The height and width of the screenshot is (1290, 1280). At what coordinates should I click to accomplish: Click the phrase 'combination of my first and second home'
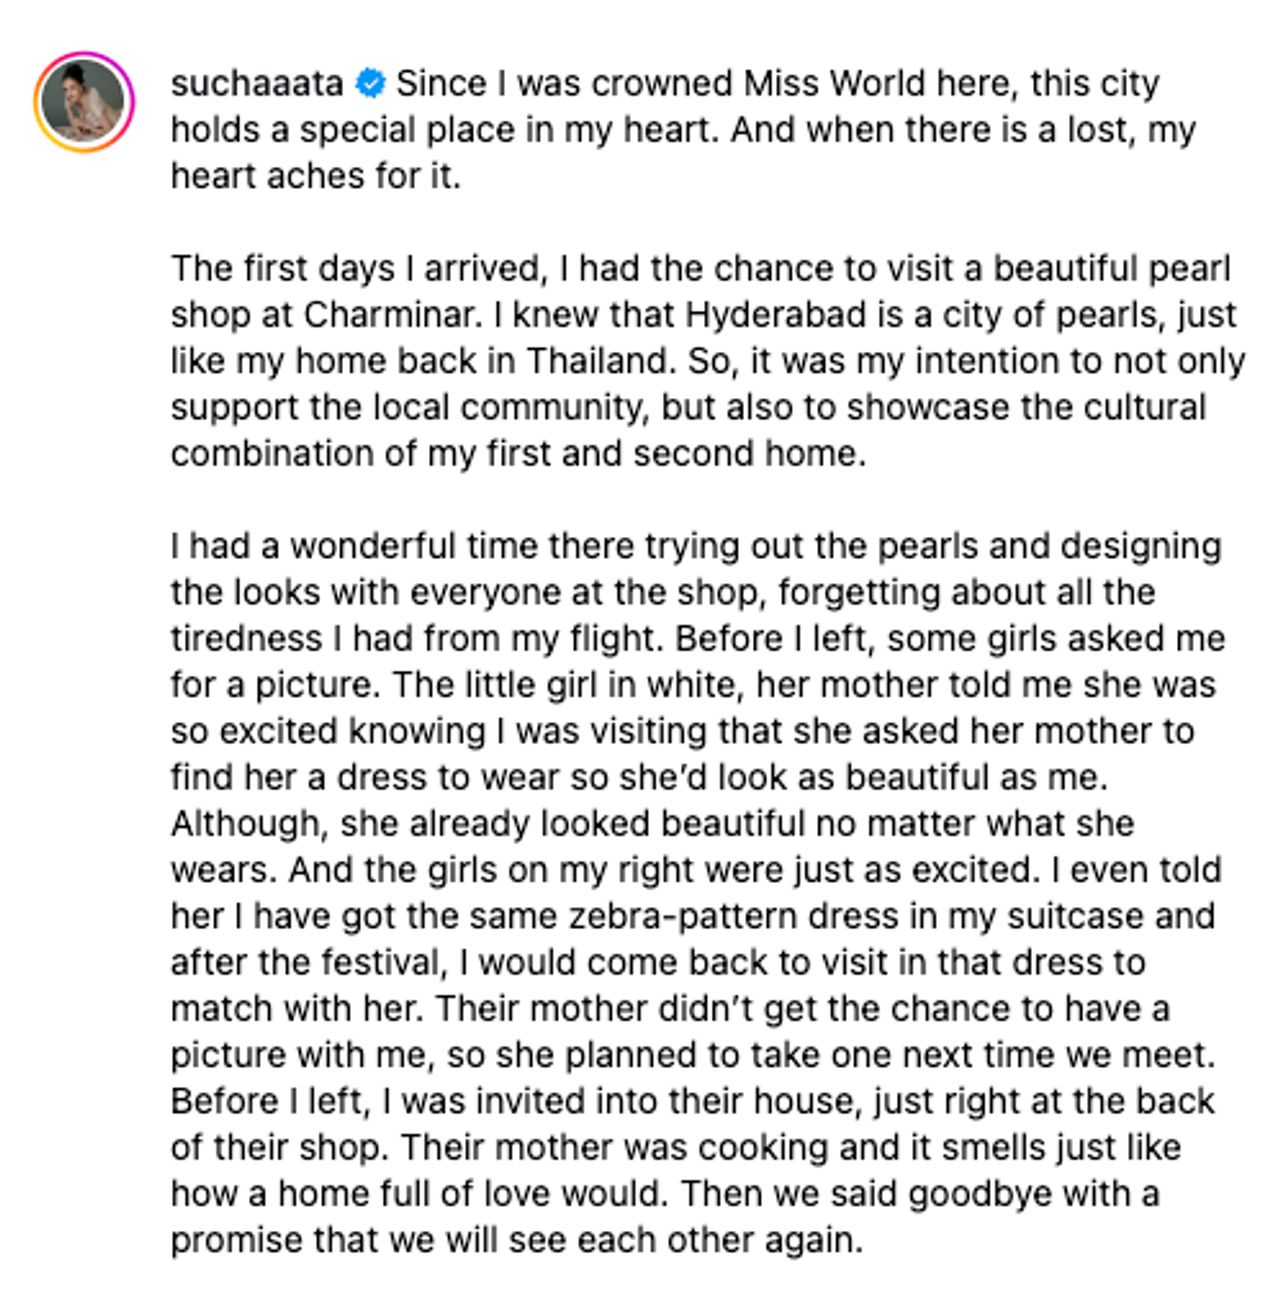516,453
